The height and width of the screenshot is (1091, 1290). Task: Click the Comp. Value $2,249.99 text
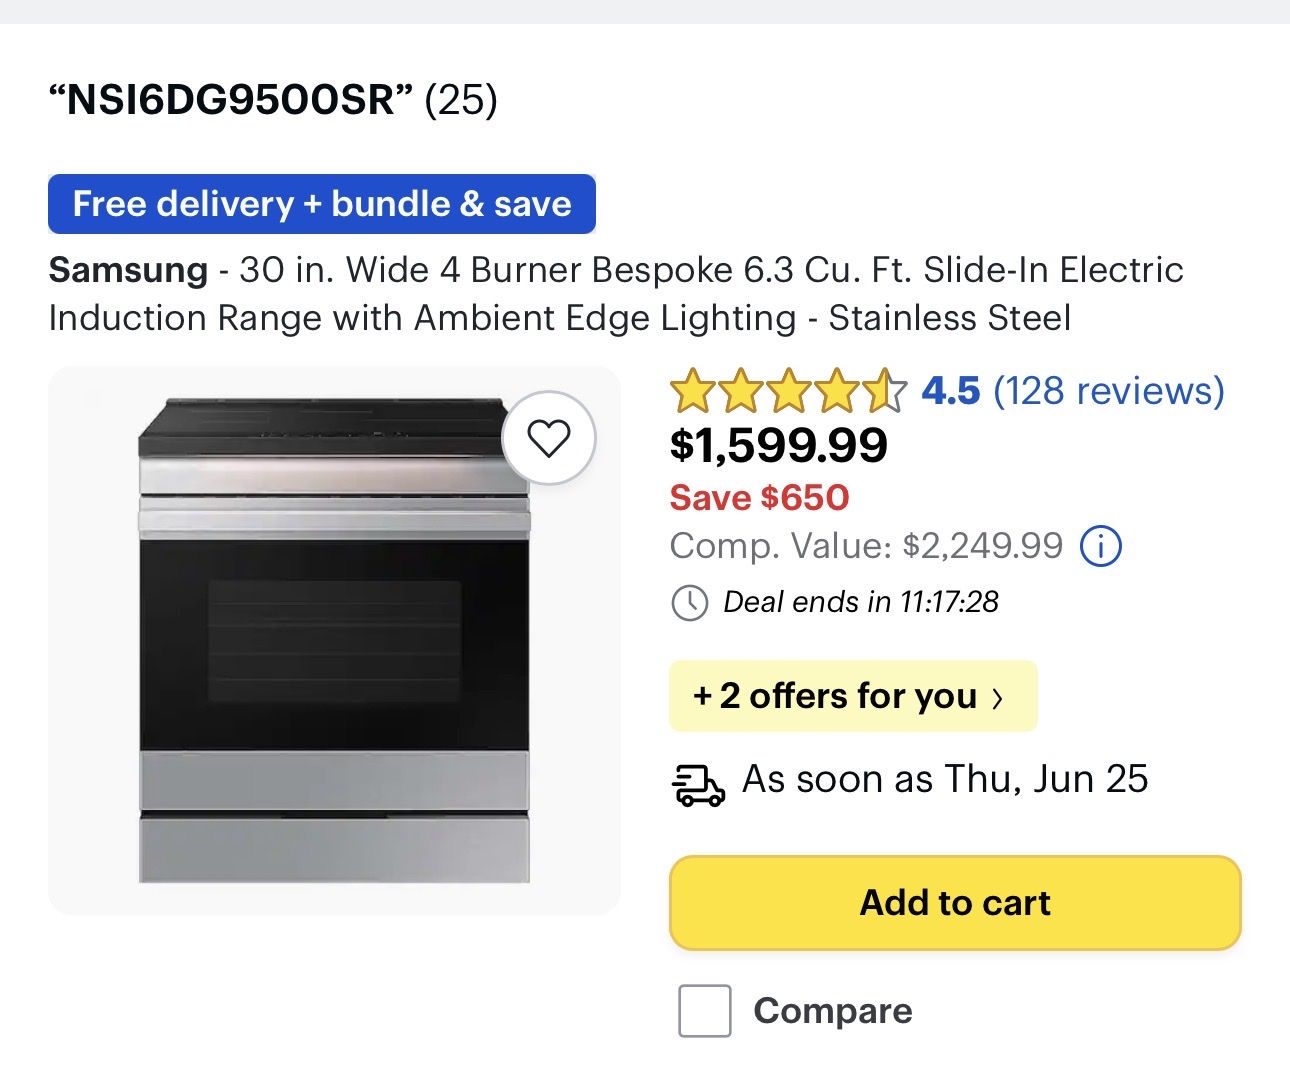866,546
